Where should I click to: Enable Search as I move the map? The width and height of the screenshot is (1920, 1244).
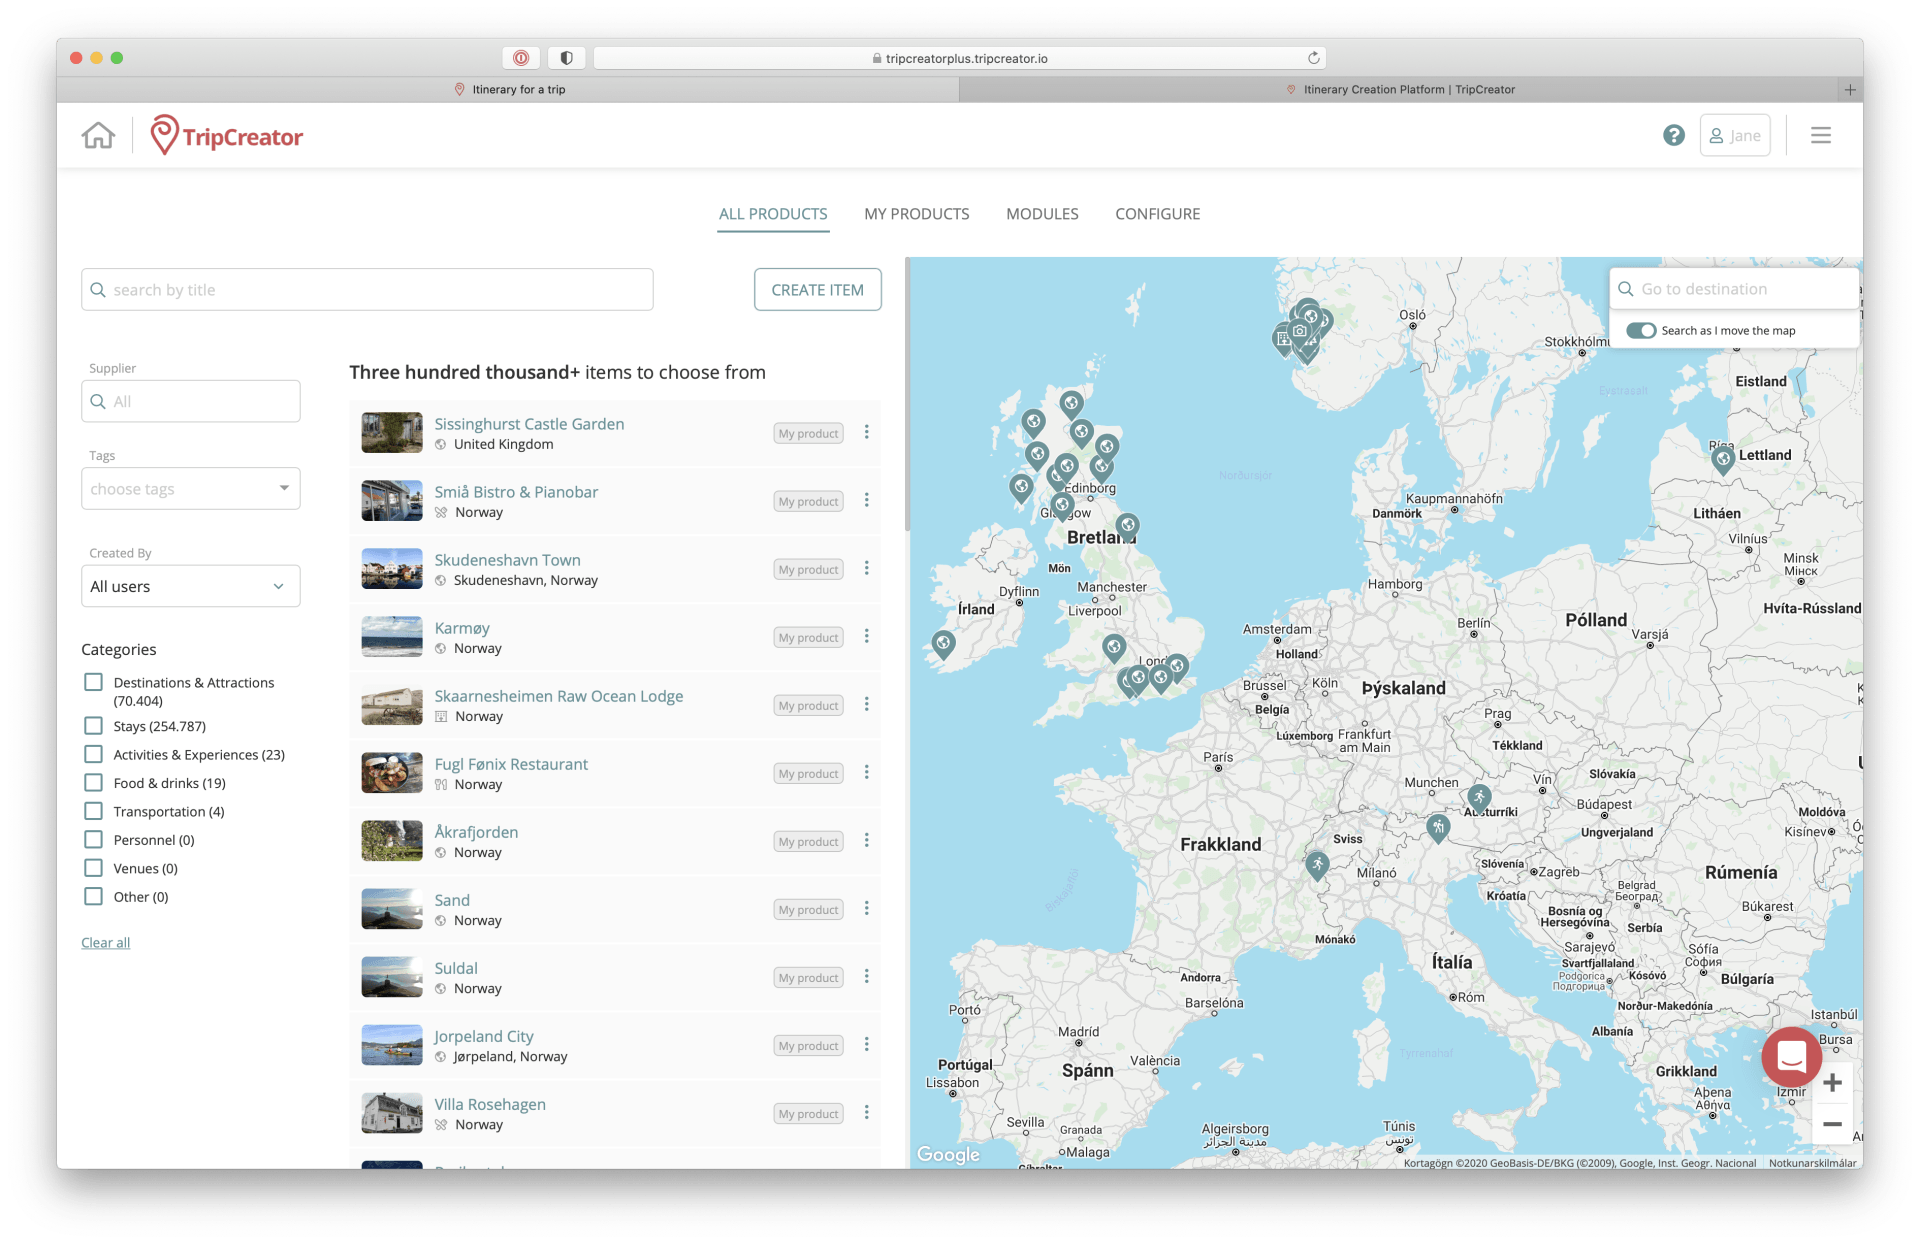[1641, 330]
